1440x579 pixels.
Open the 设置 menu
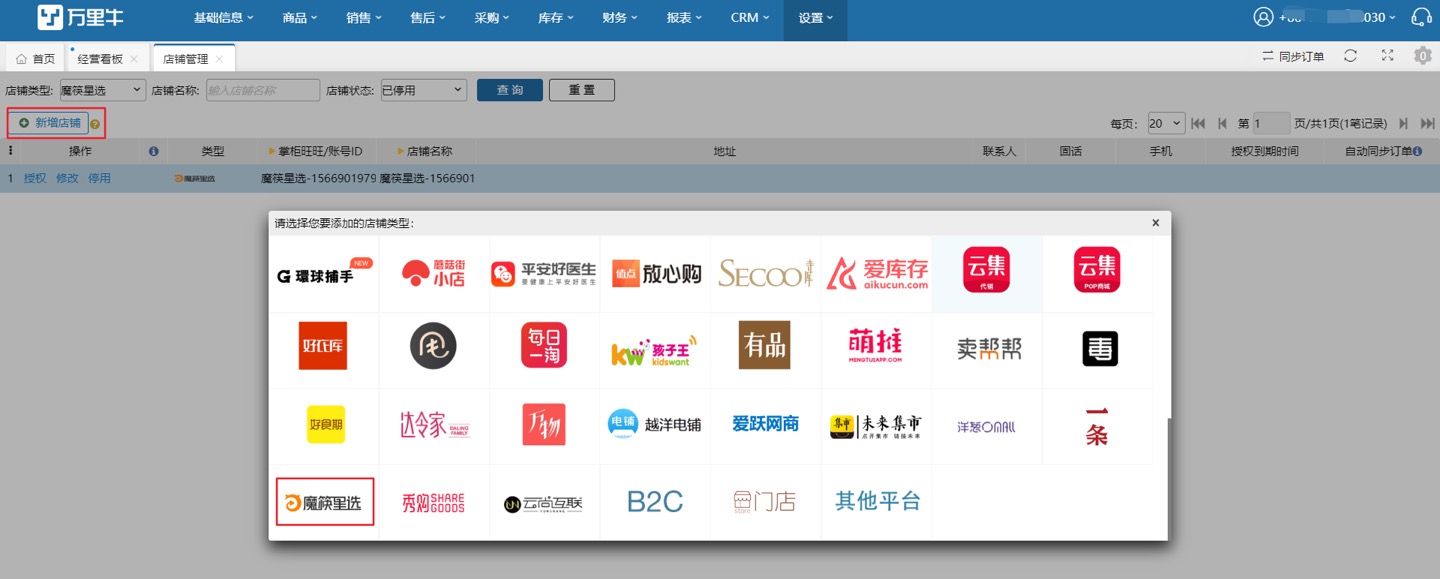[x=815, y=18]
